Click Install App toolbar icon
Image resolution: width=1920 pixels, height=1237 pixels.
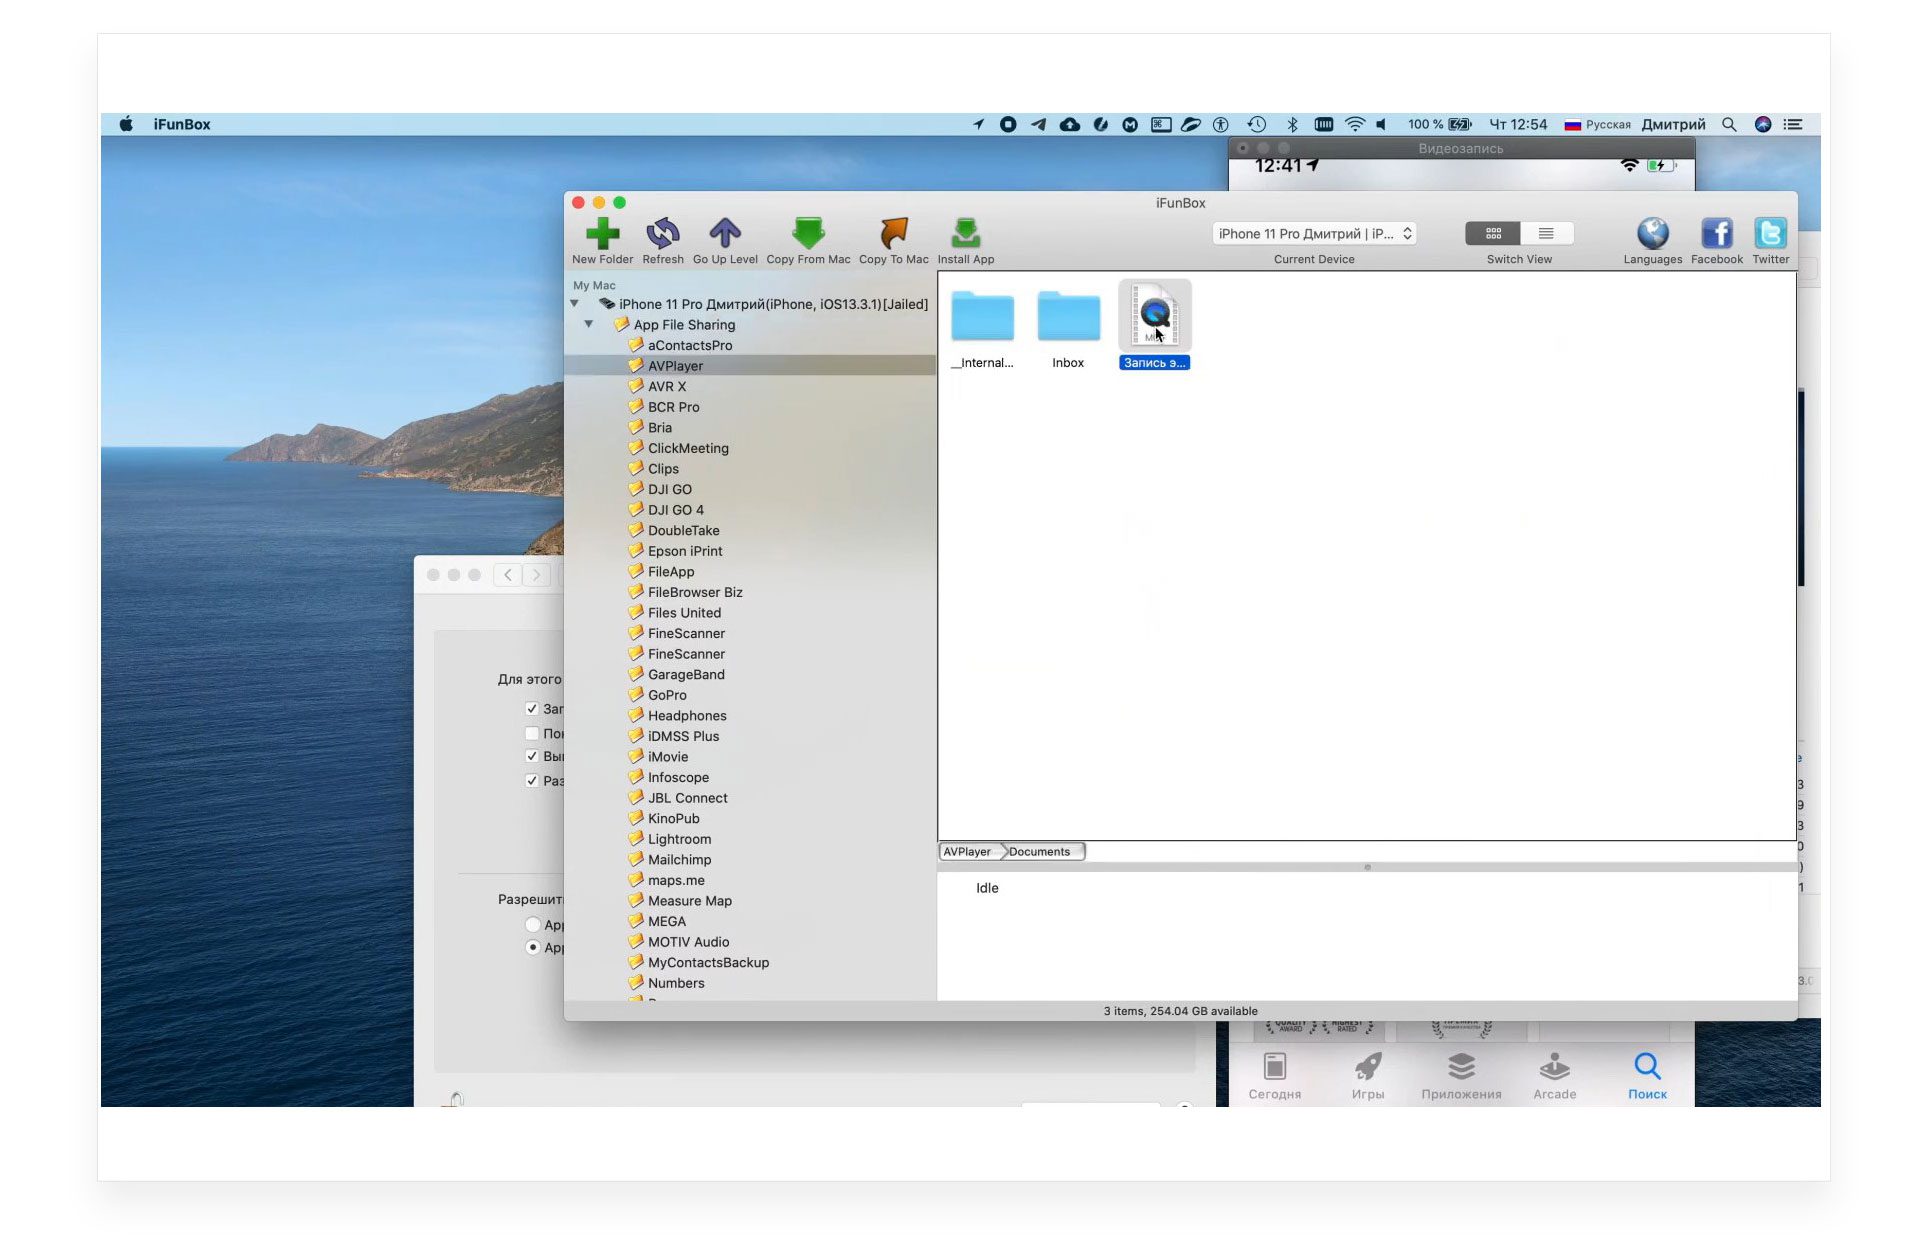point(965,234)
